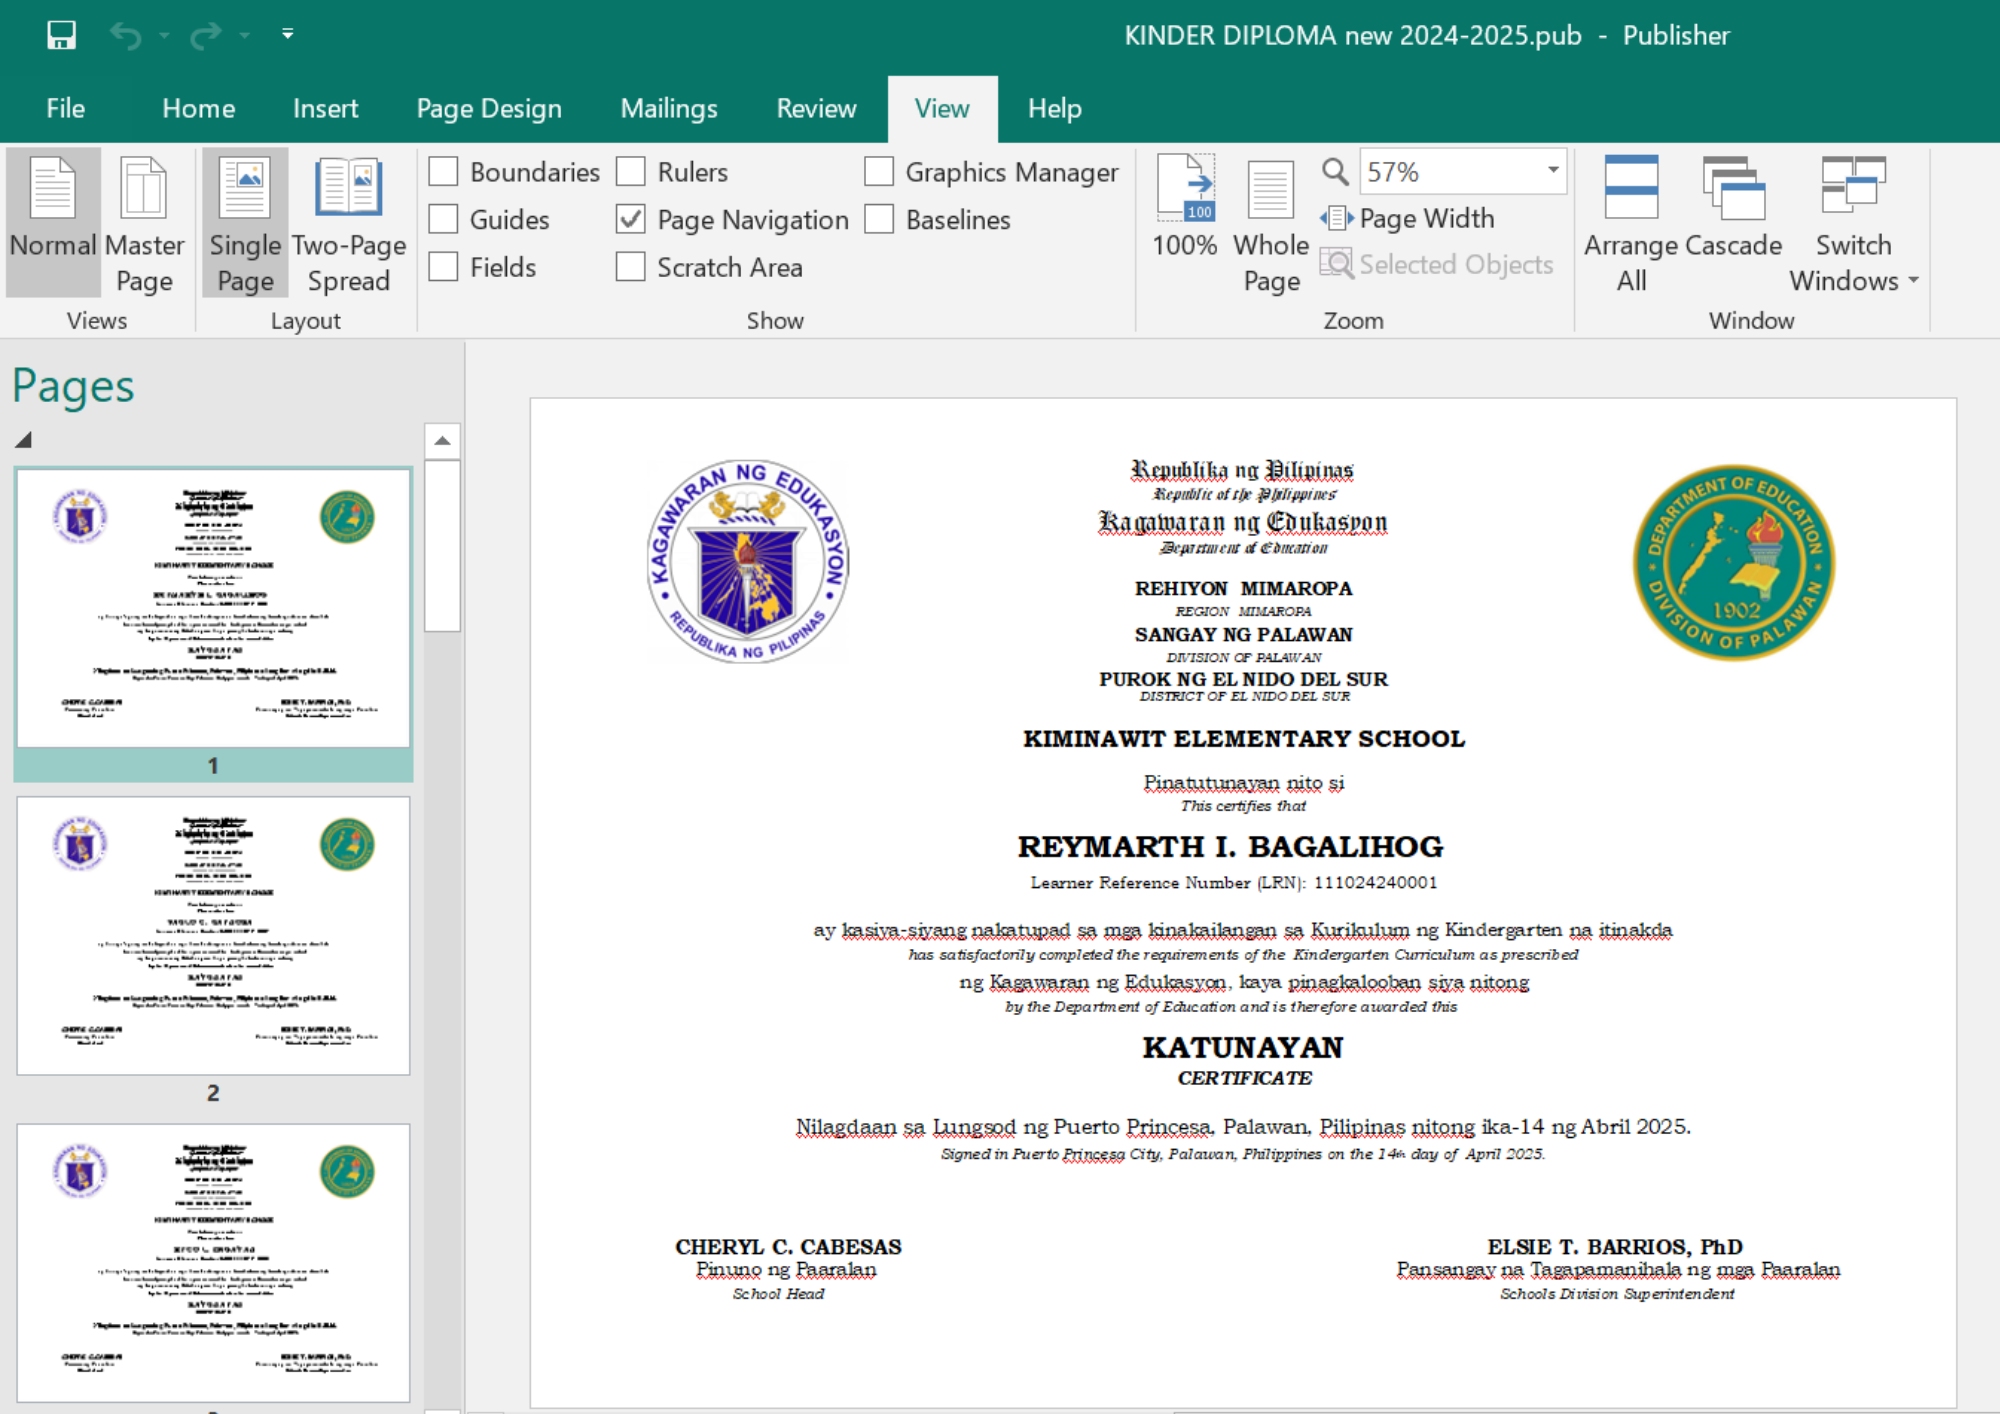The height and width of the screenshot is (1414, 2000).
Task: Switch to the Insert tab
Action: (x=325, y=108)
